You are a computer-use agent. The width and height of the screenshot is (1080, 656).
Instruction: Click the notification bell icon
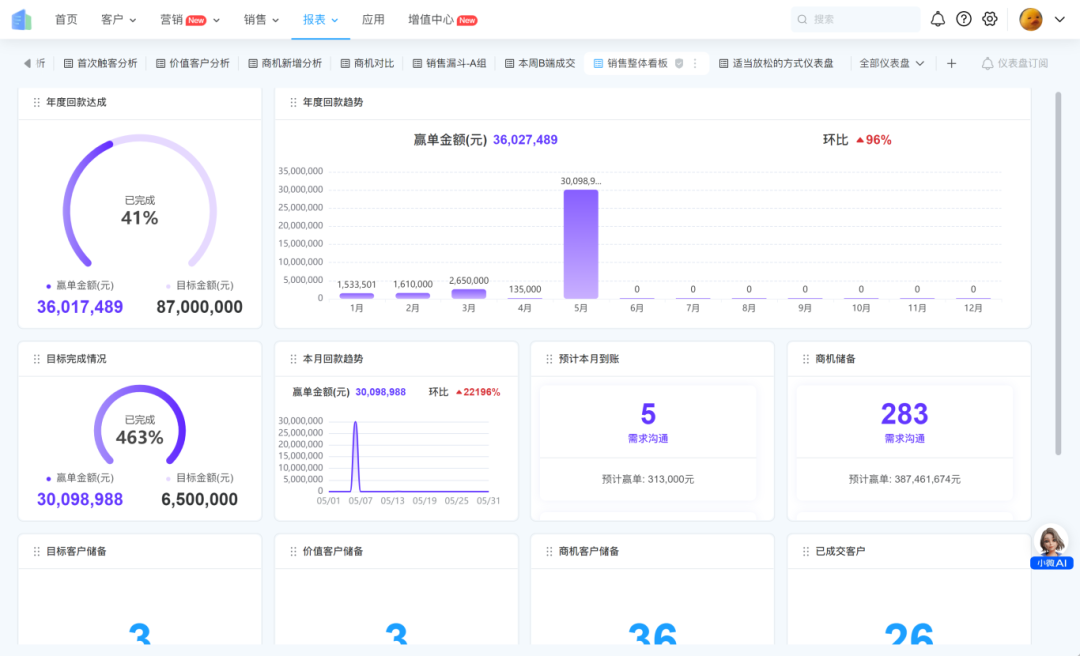pyautogui.click(x=937, y=19)
